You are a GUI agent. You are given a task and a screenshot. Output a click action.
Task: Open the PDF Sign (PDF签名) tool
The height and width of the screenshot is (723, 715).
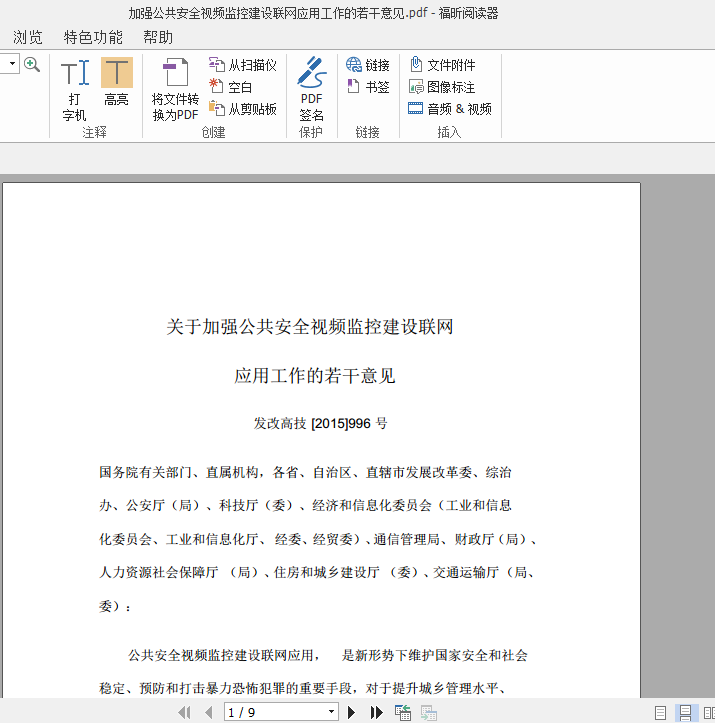coord(311,88)
